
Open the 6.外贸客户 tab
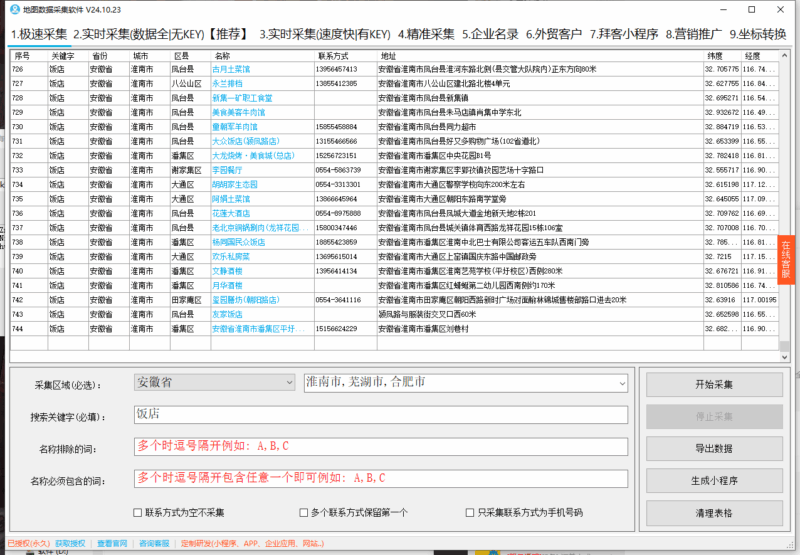tap(554, 34)
